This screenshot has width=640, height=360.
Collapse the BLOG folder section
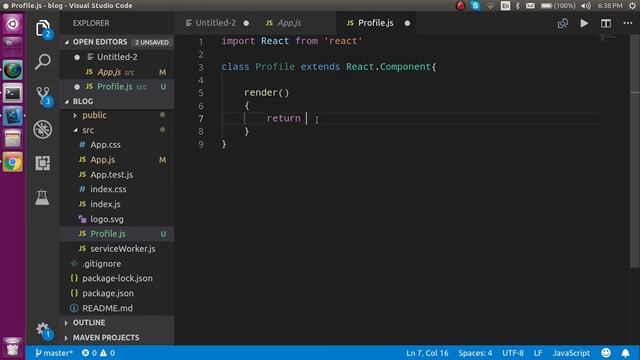click(x=117, y=101)
